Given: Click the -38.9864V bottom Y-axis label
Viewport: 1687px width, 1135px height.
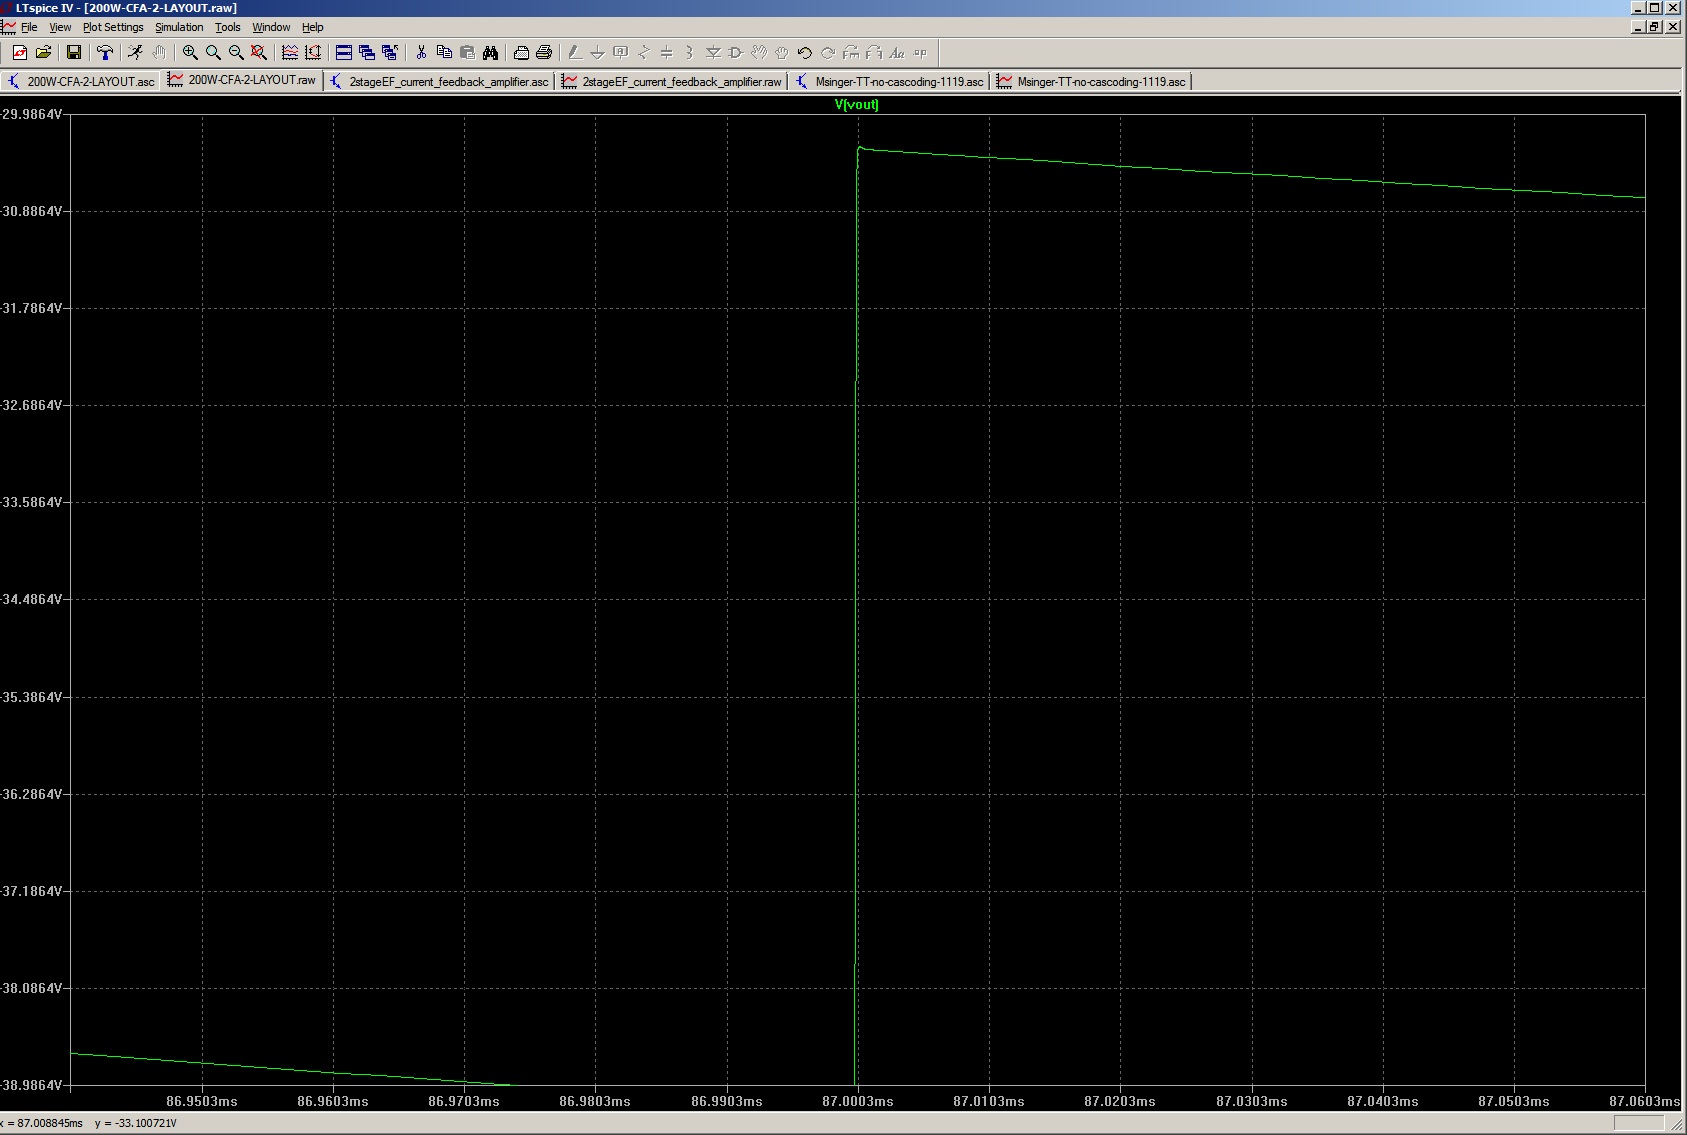Looking at the screenshot, I should point(30,1085).
